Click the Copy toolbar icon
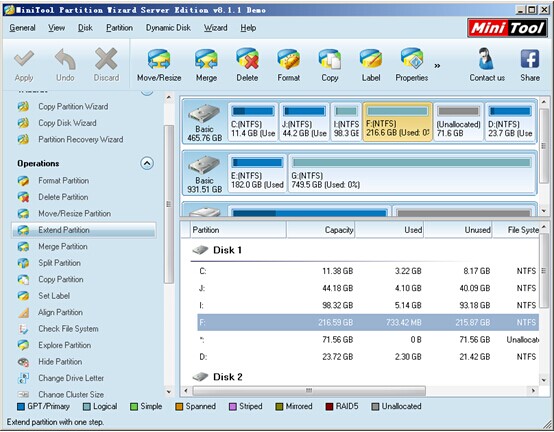This screenshot has height=432, width=554. (x=330, y=59)
